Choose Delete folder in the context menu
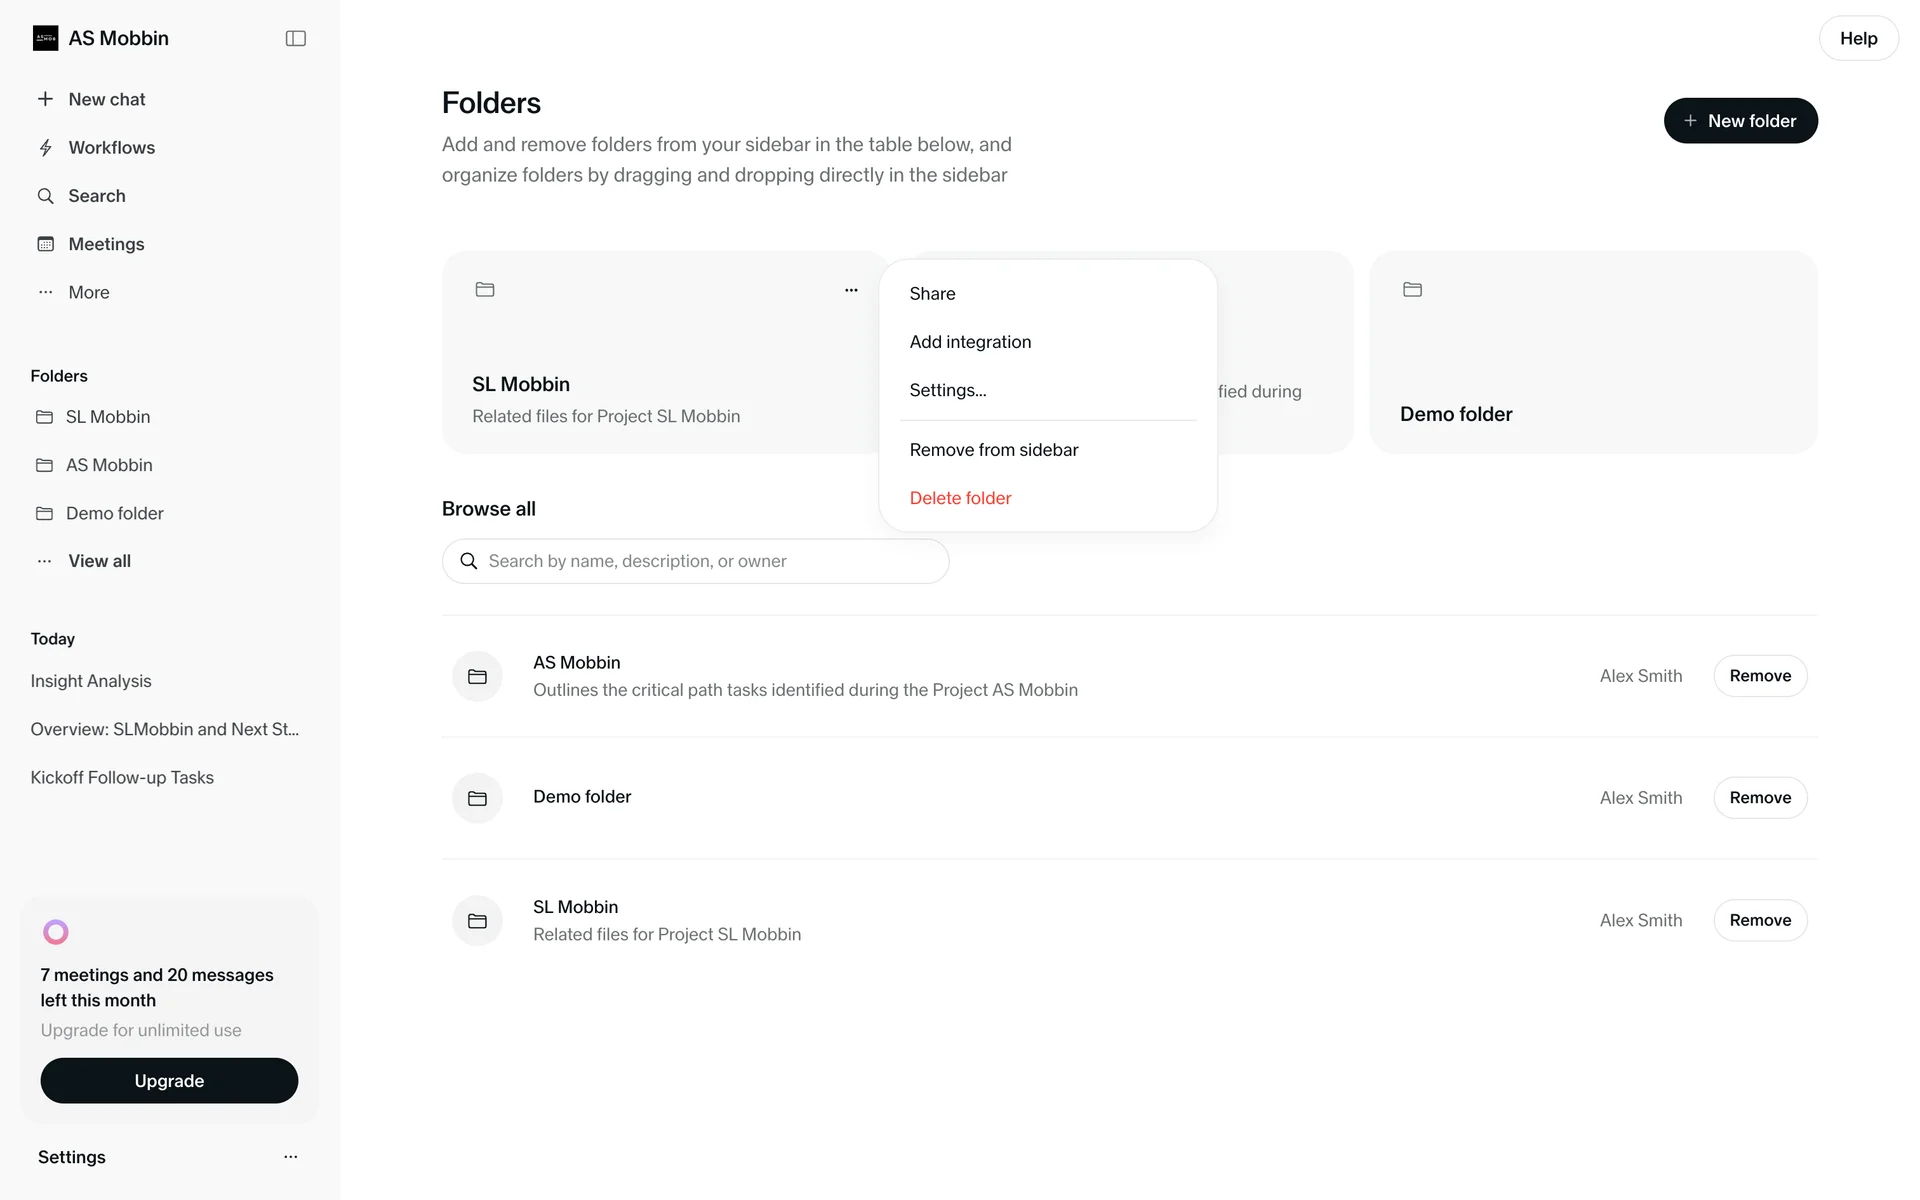The width and height of the screenshot is (1920, 1200). (x=960, y=498)
